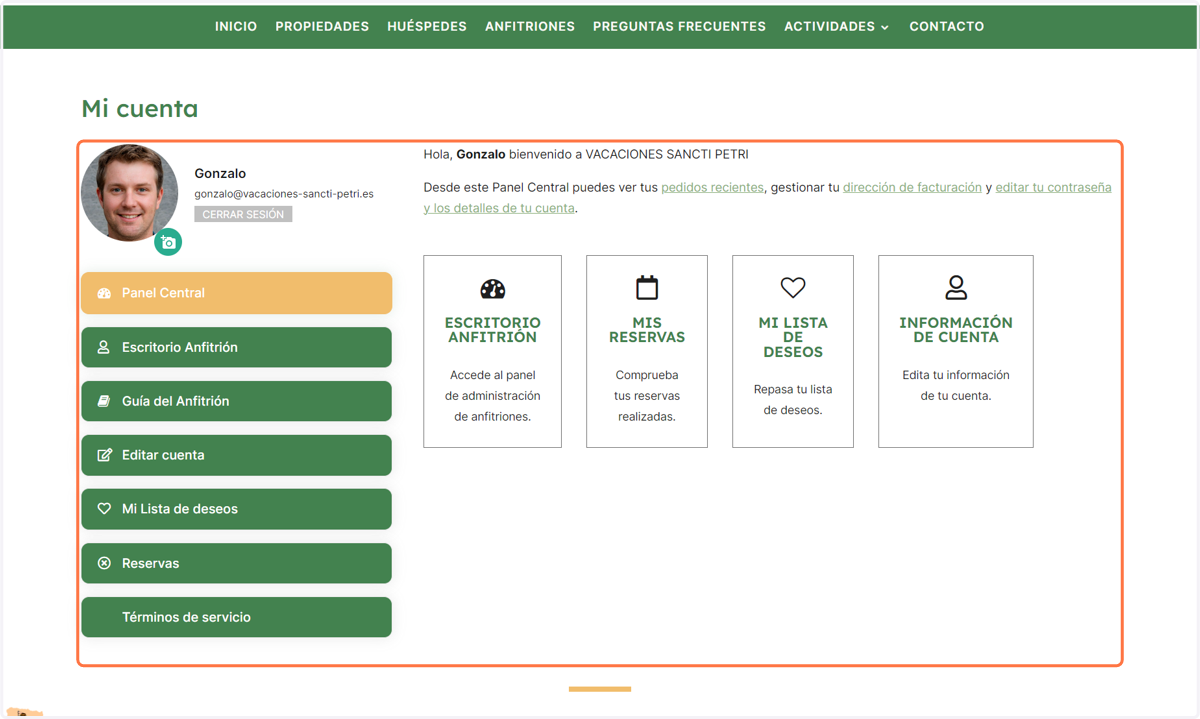
Task: Open Reservas from the sidebar
Action: 236,563
